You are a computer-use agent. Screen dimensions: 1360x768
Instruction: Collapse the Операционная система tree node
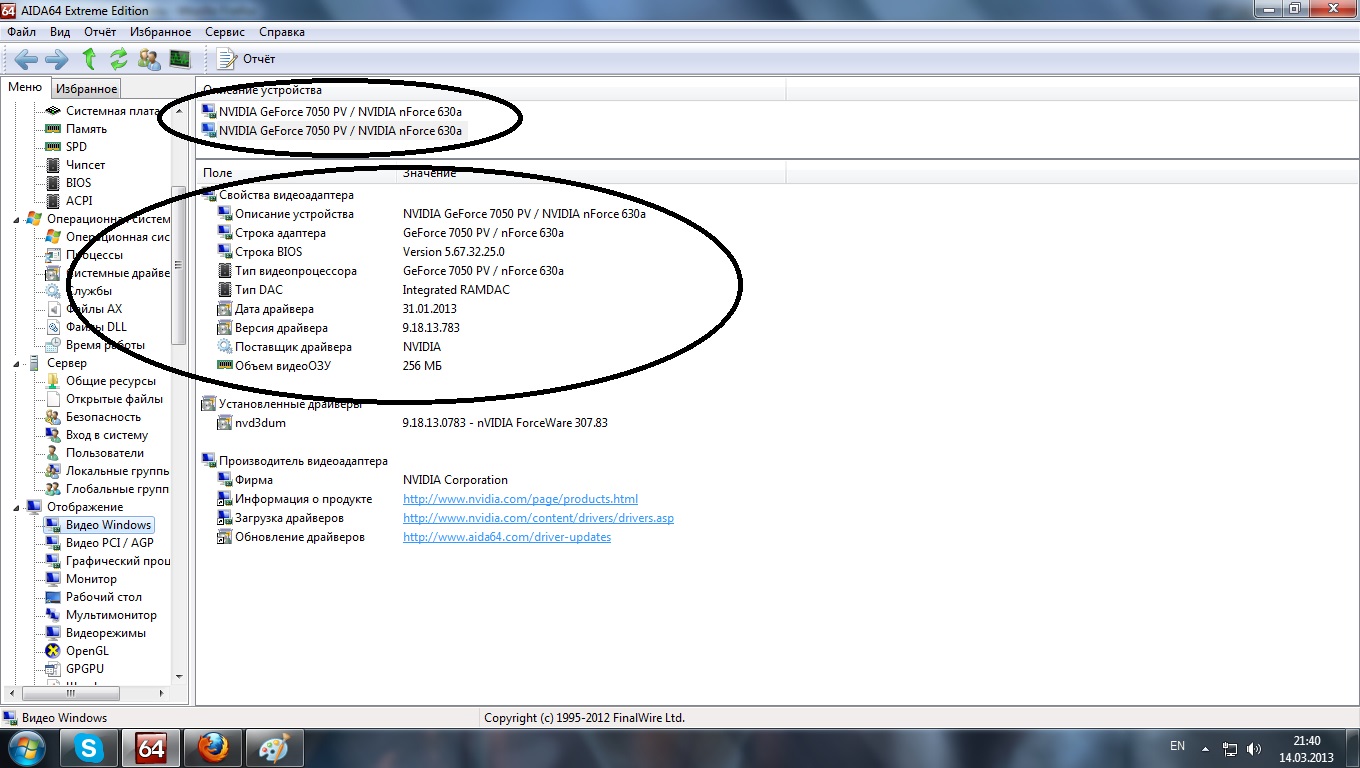tap(18, 219)
